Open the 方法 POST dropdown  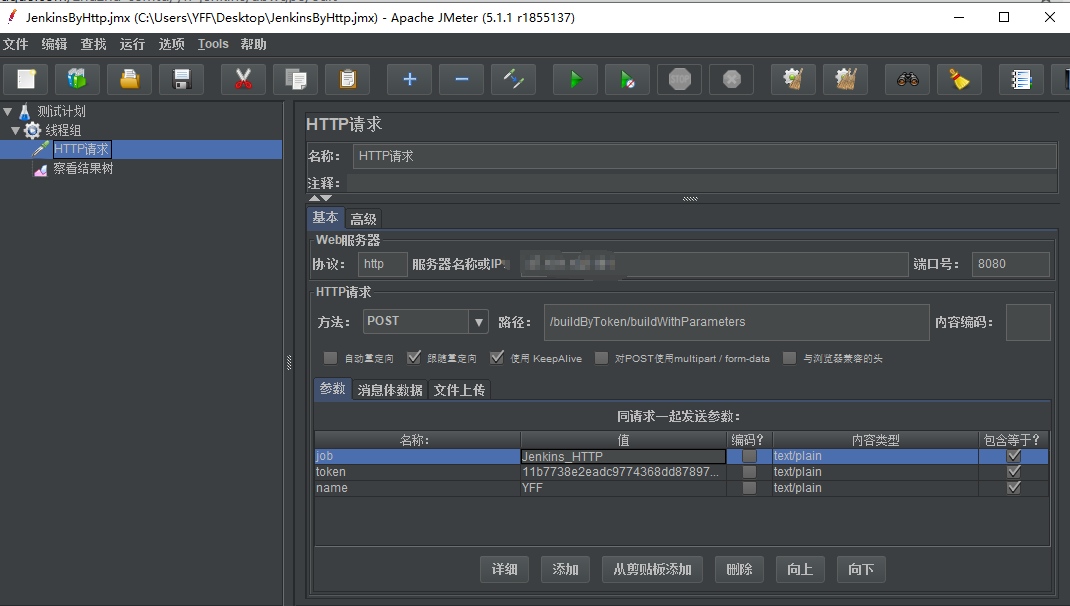[478, 321]
